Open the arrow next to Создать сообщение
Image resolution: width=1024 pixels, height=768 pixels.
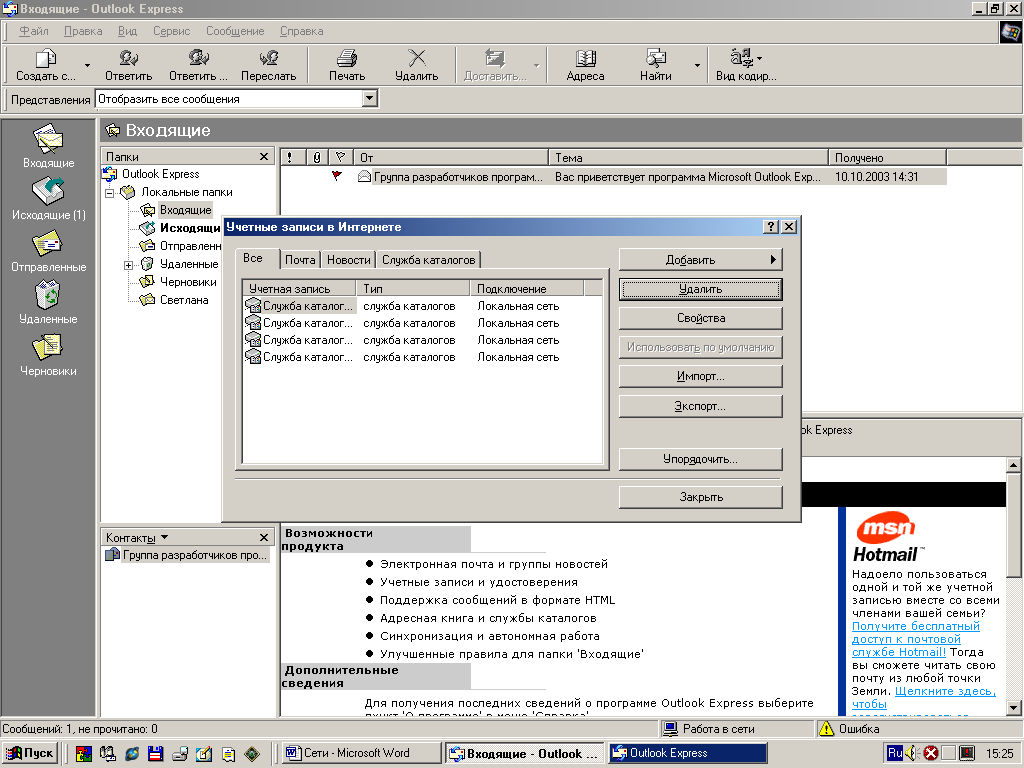[x=88, y=65]
